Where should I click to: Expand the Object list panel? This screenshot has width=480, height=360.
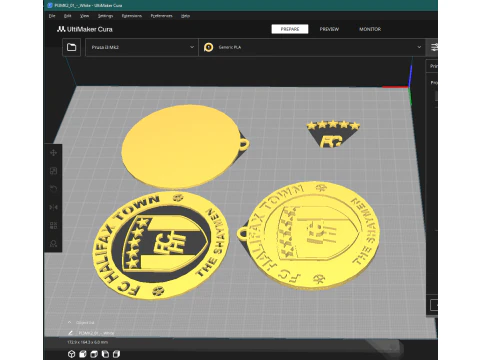[x=81, y=322]
